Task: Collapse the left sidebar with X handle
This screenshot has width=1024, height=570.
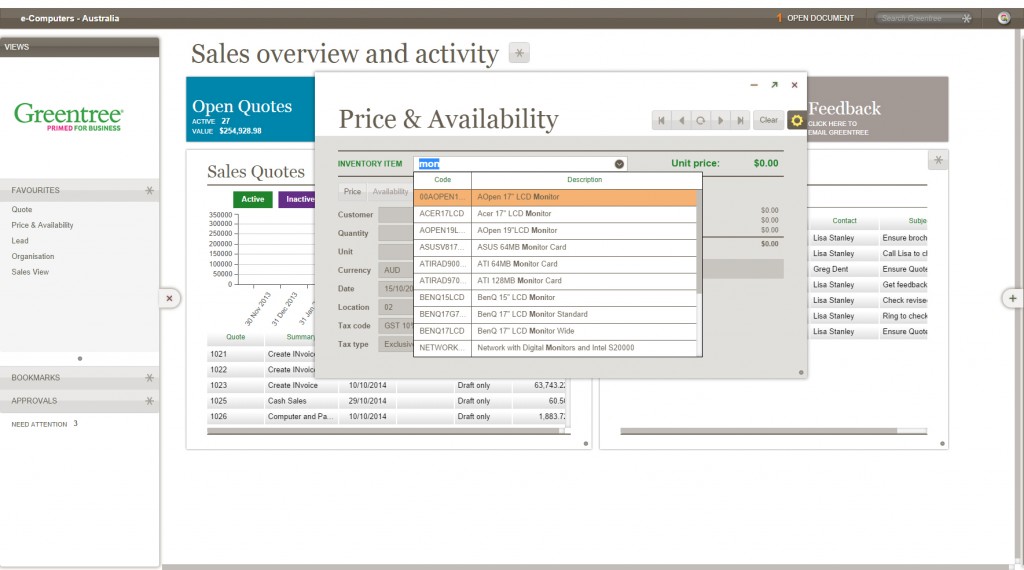Action: pyautogui.click(x=169, y=298)
